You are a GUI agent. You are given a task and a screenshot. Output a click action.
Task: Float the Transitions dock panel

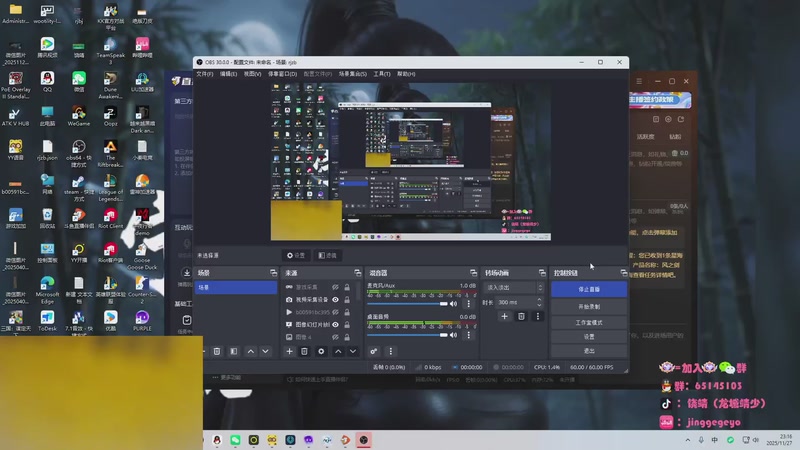click(x=542, y=273)
